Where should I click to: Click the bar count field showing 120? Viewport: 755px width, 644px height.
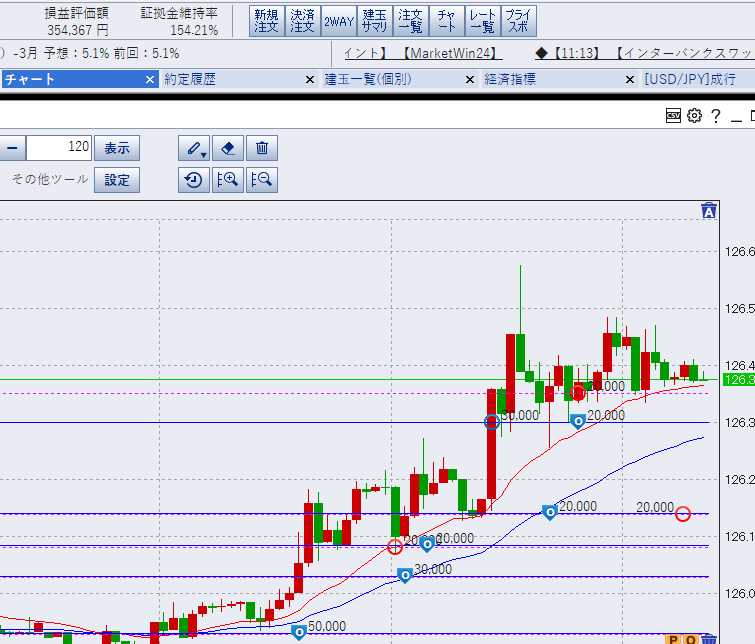point(59,148)
